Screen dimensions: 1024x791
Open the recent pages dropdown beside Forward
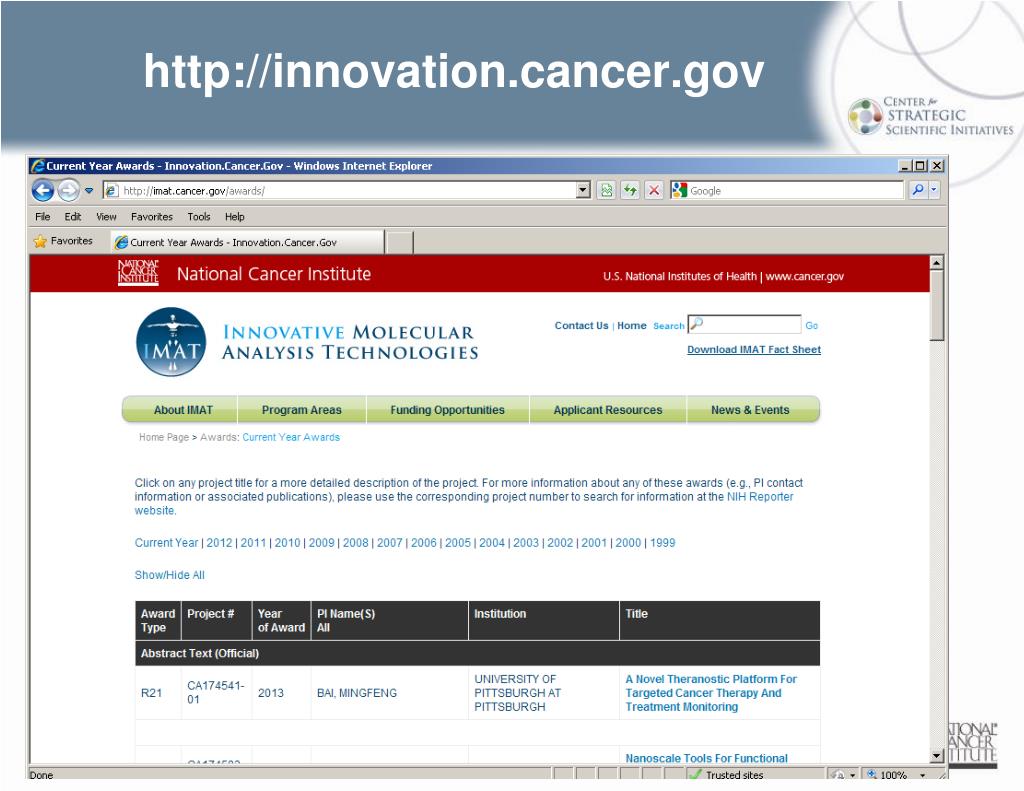click(89, 191)
